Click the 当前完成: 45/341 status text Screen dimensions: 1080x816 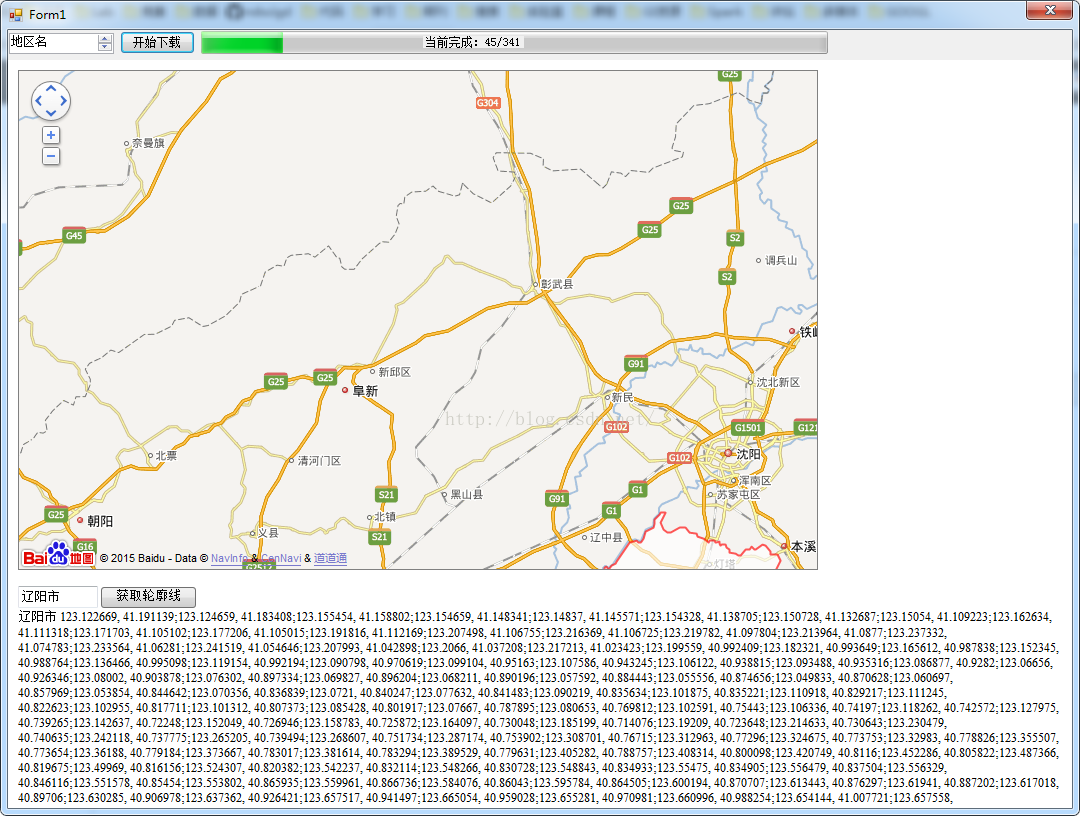pyautogui.click(x=472, y=43)
